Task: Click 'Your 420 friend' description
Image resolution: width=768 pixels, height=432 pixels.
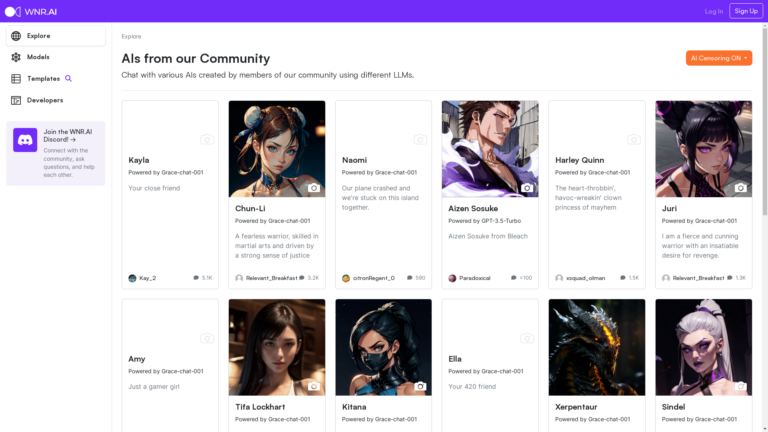Action: 472,386
